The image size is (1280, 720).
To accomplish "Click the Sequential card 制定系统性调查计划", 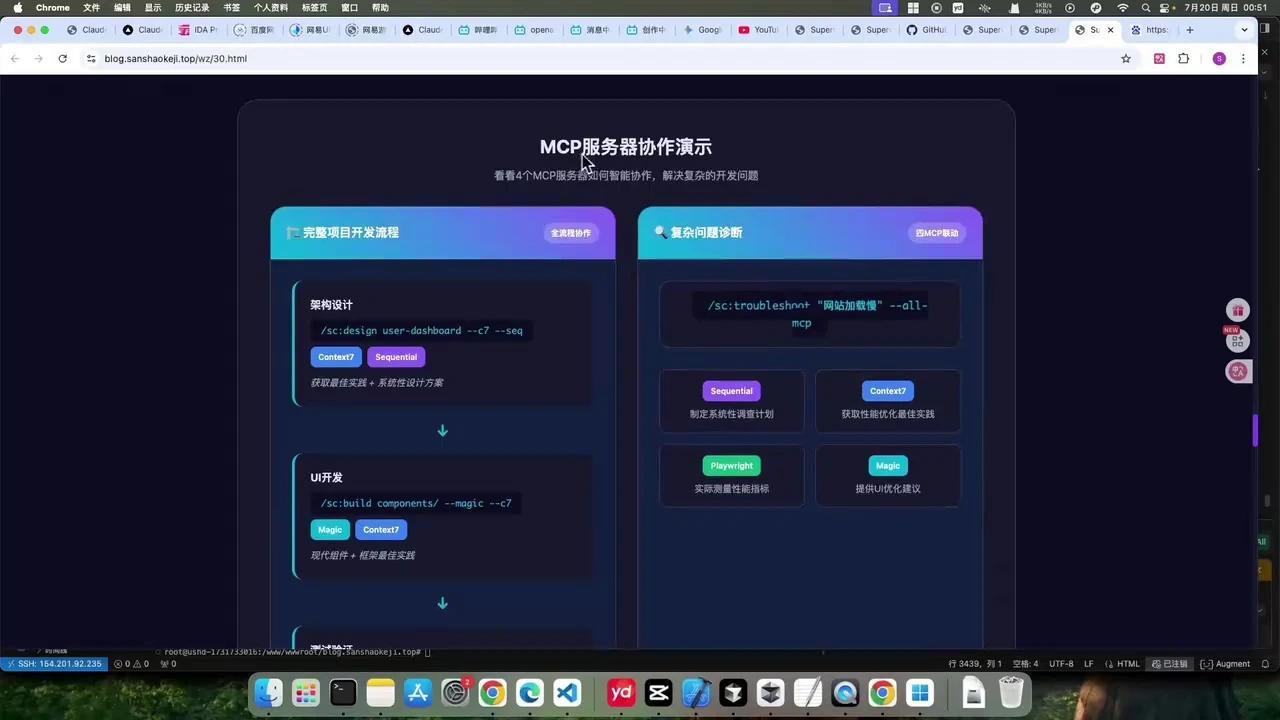I will click(x=732, y=401).
